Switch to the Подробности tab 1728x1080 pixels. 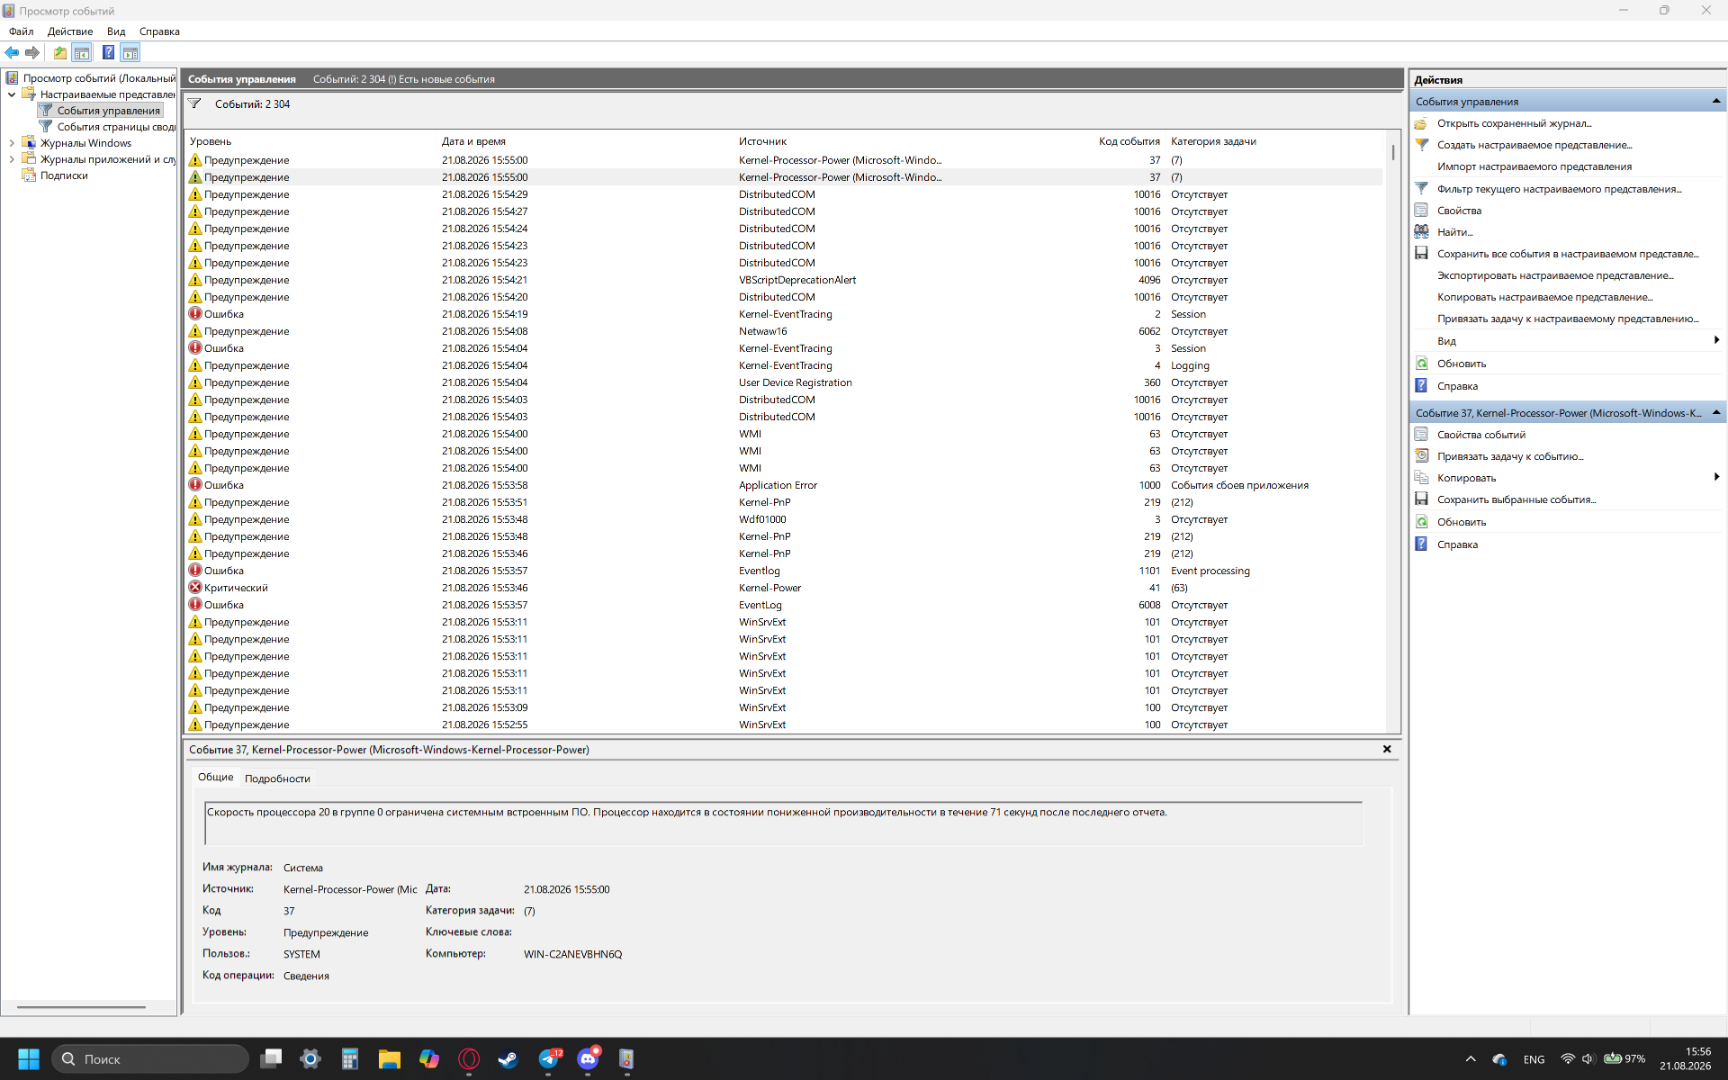point(277,778)
